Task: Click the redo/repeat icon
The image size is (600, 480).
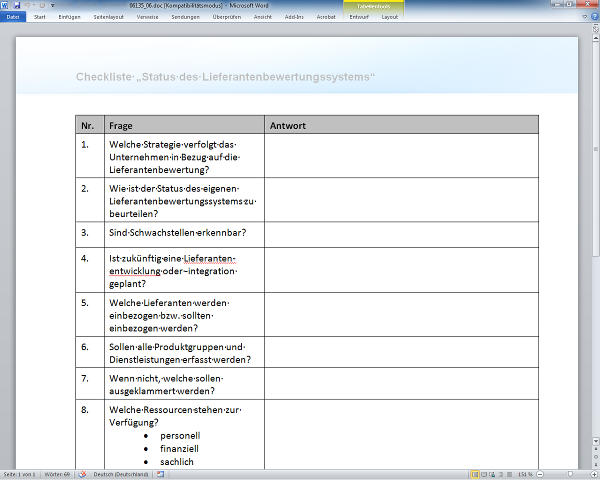Action: click(42, 5)
